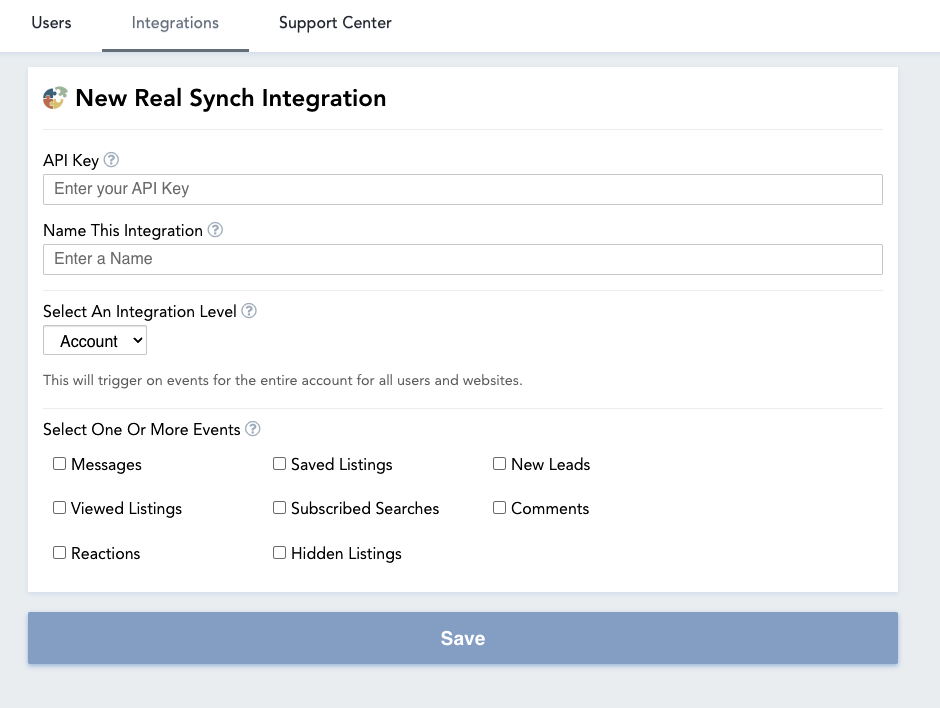Image resolution: width=940 pixels, height=708 pixels.
Task: Click the API Key help icon
Action: click(111, 160)
